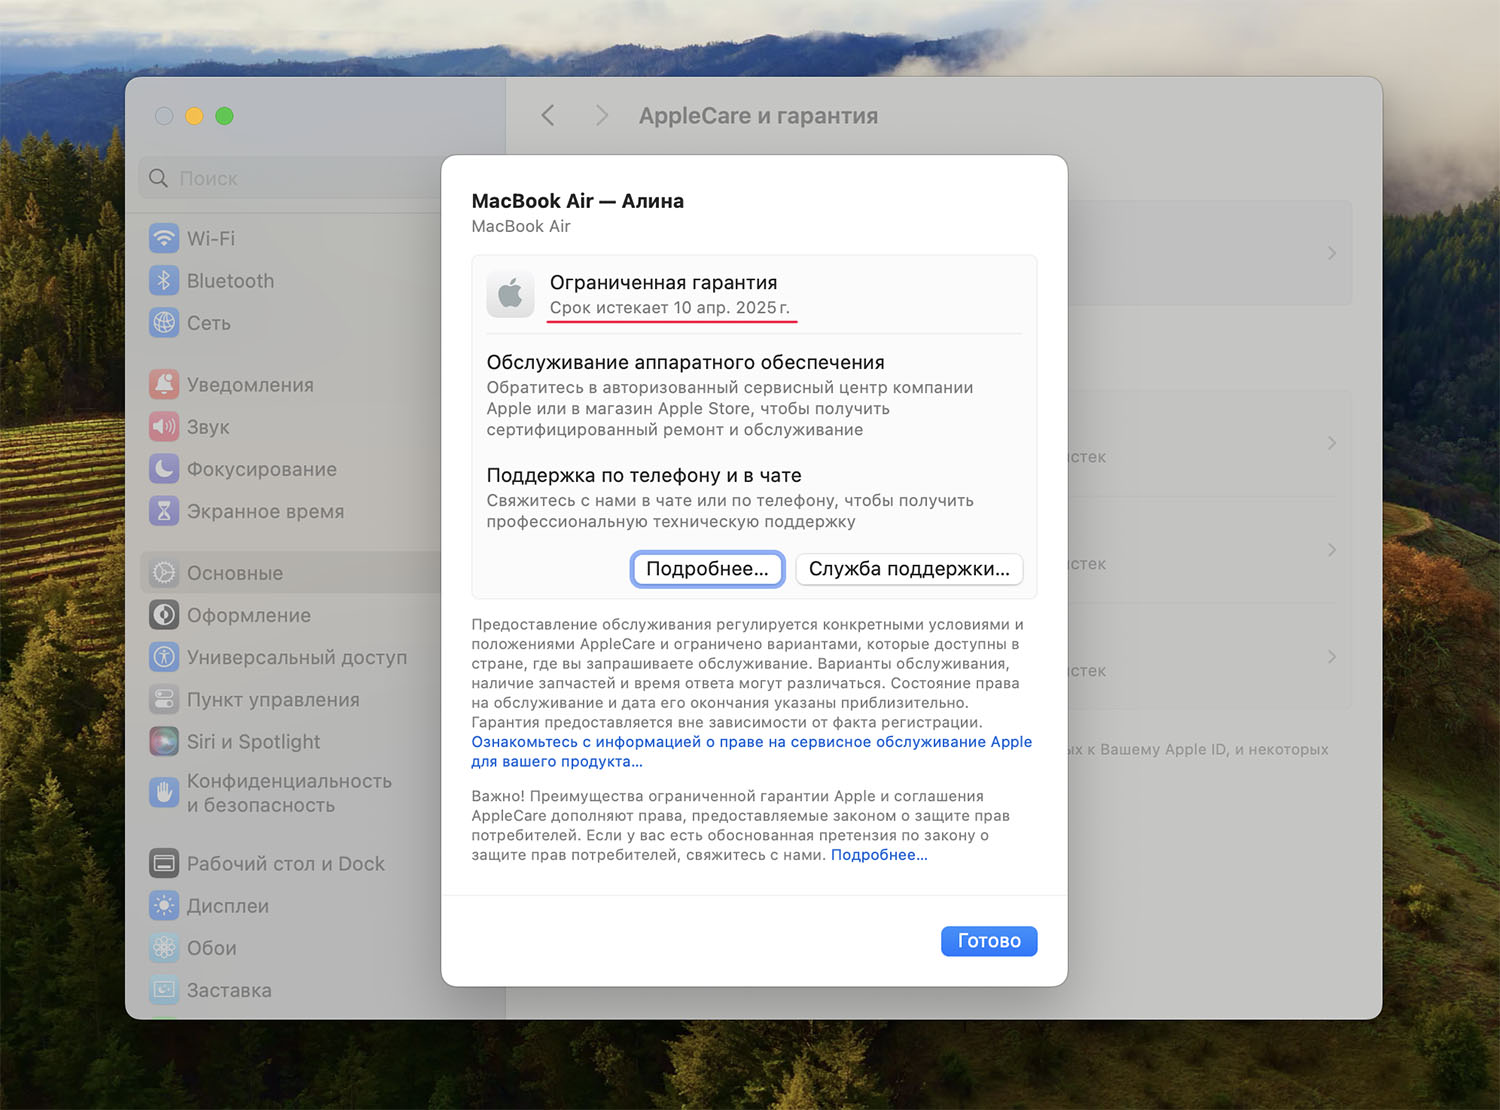Open the Дисплеи sun icon
This screenshot has height=1110, width=1500.
[x=164, y=905]
